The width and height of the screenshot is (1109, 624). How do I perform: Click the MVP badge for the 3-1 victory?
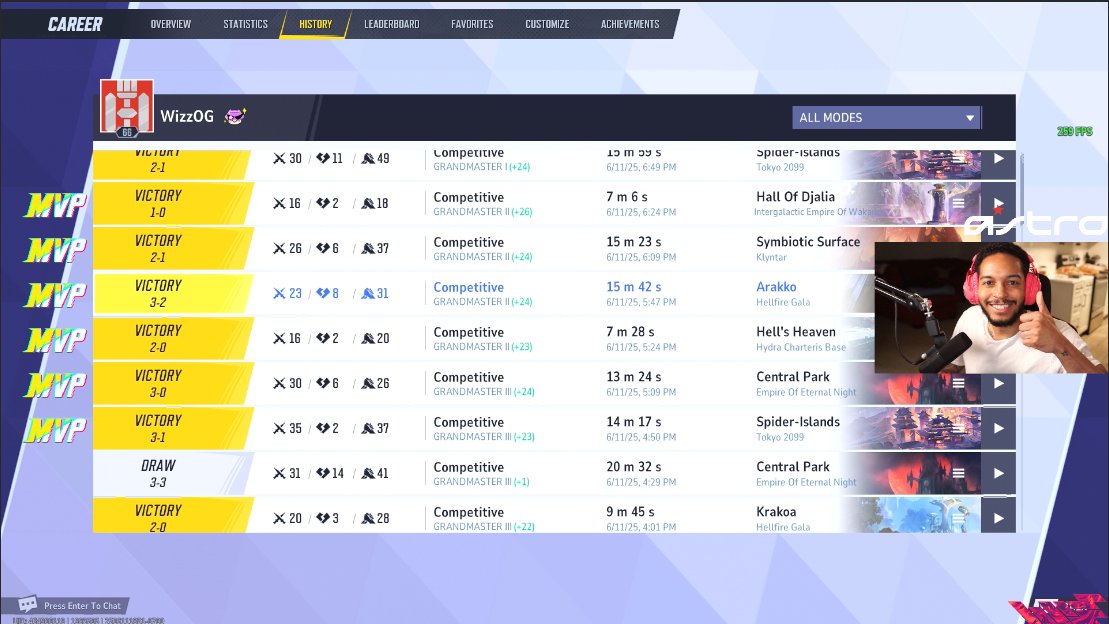pos(56,430)
